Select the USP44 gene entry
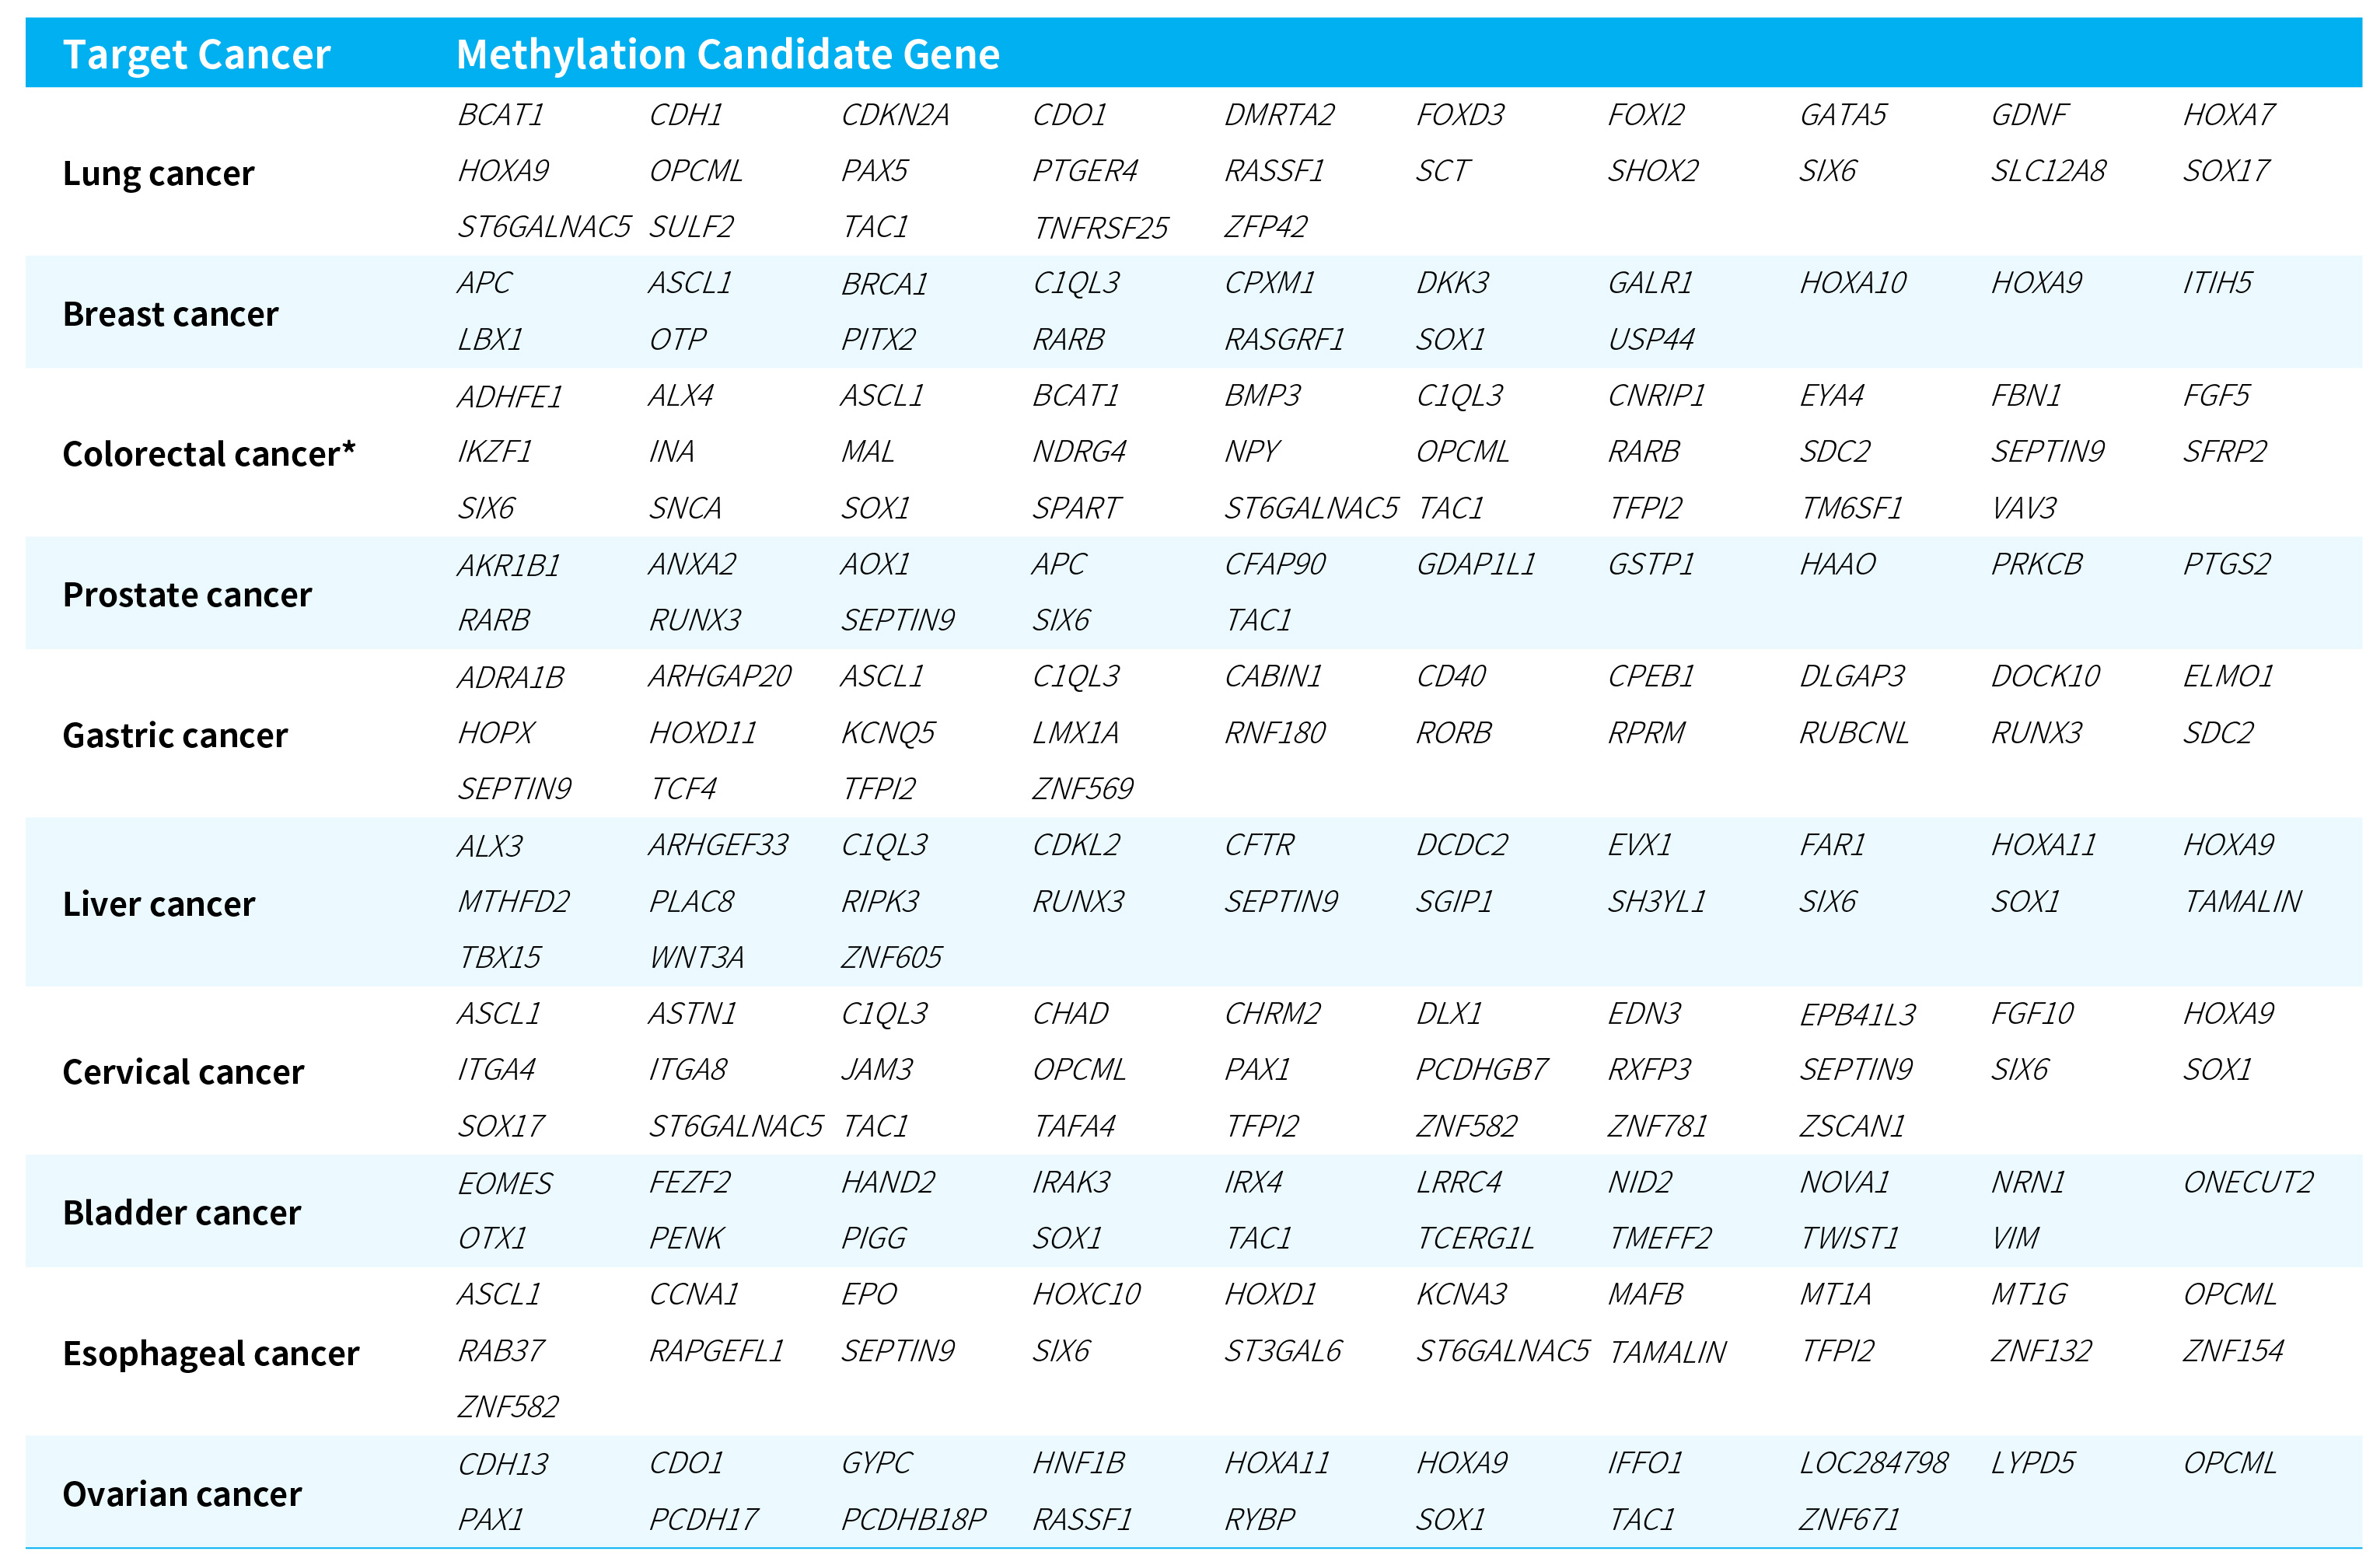Screen dimensions: 2380x1565 (x=1650, y=340)
